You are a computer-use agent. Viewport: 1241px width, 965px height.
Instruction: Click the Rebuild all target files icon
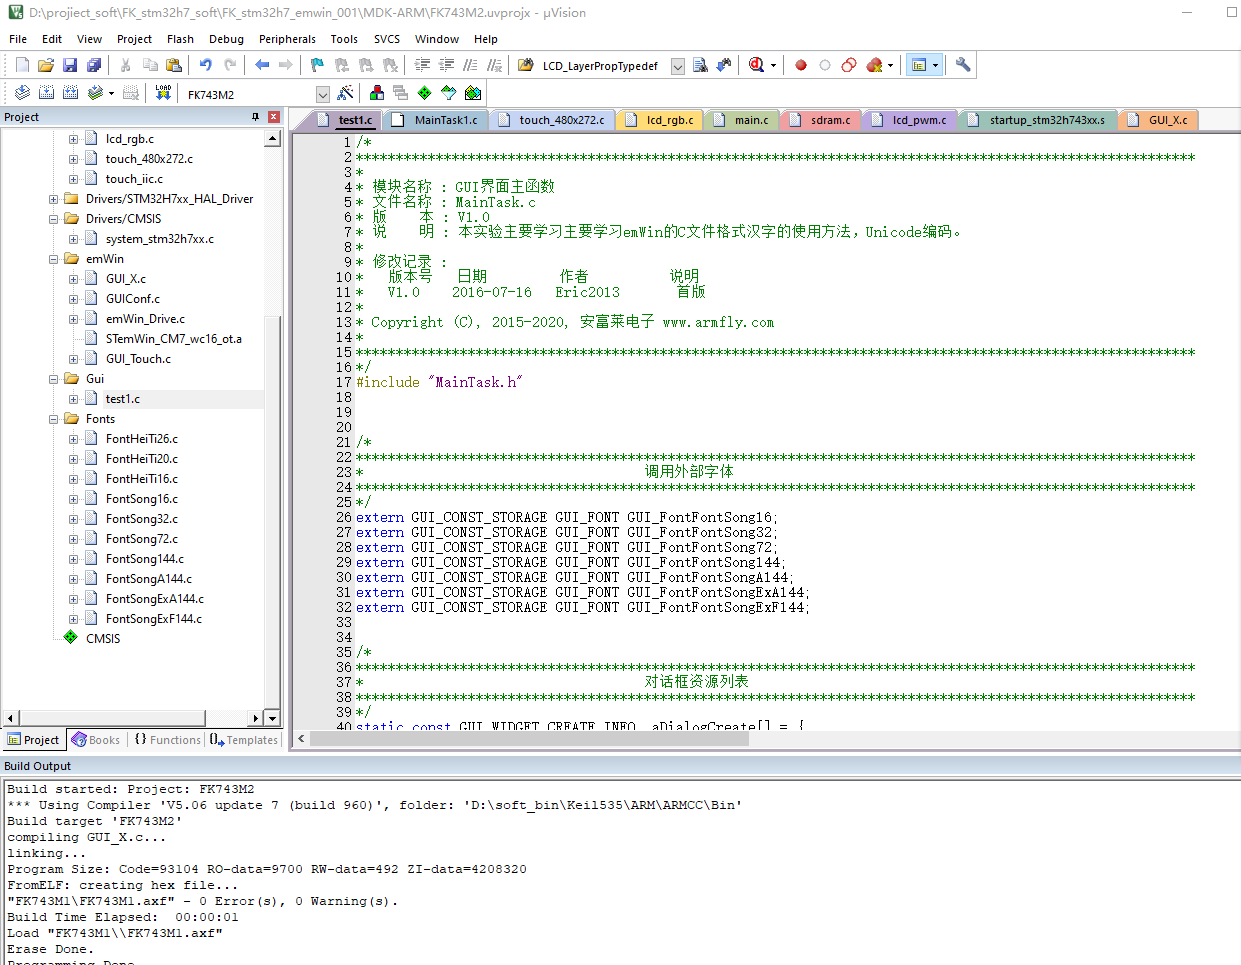tap(70, 93)
